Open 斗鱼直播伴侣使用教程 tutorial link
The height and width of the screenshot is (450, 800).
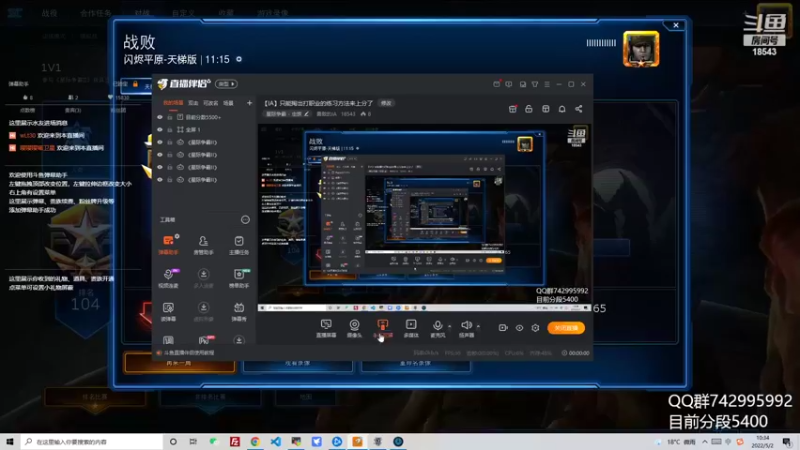[189, 353]
